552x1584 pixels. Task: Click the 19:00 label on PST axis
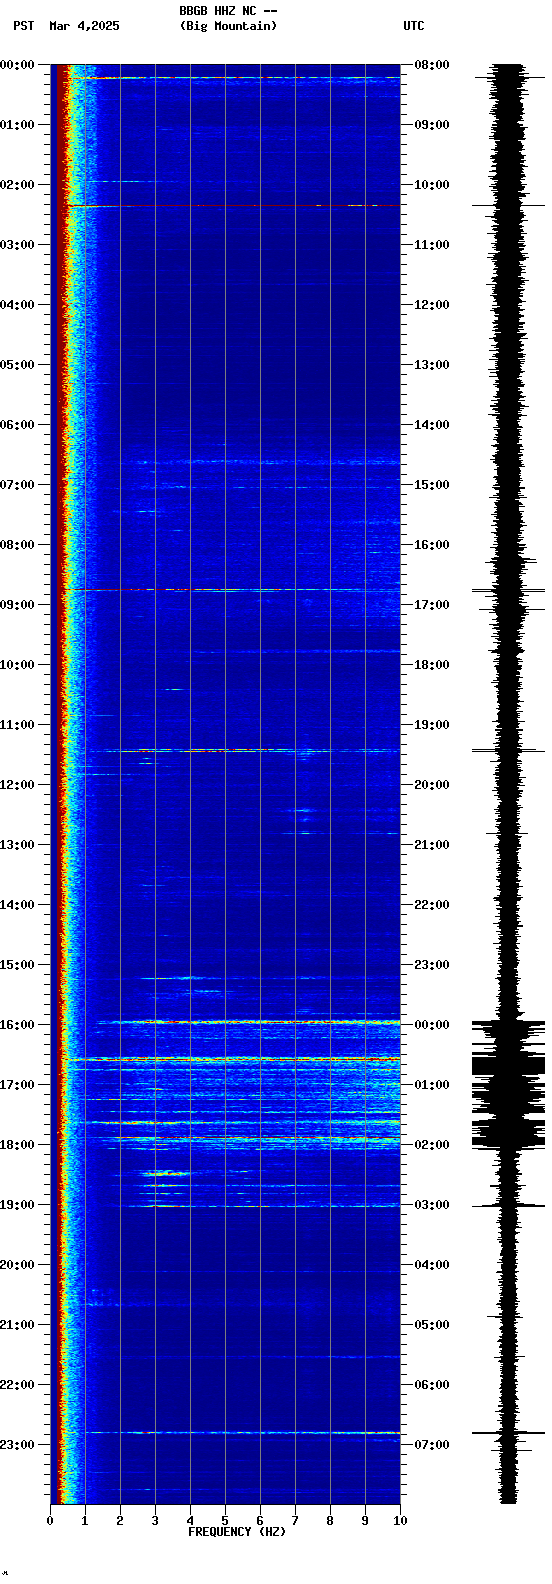coord(18,1205)
